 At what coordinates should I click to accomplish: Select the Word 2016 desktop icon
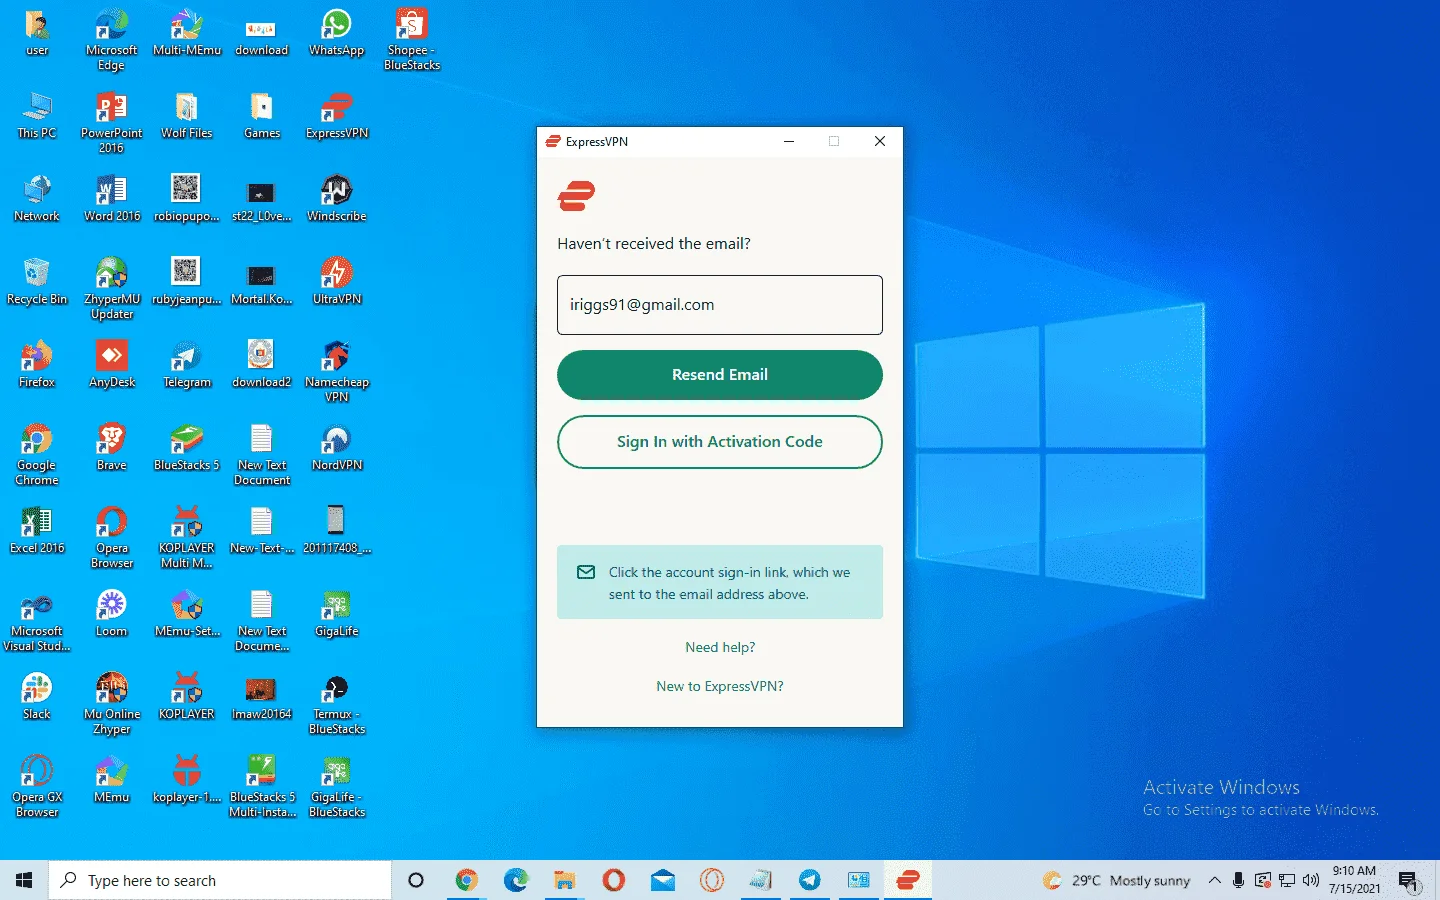(112, 198)
